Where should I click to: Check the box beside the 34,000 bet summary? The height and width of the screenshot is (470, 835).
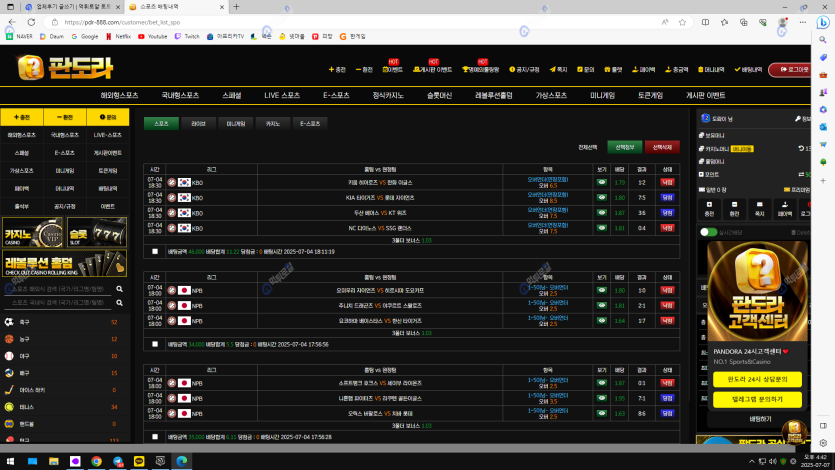point(154,344)
